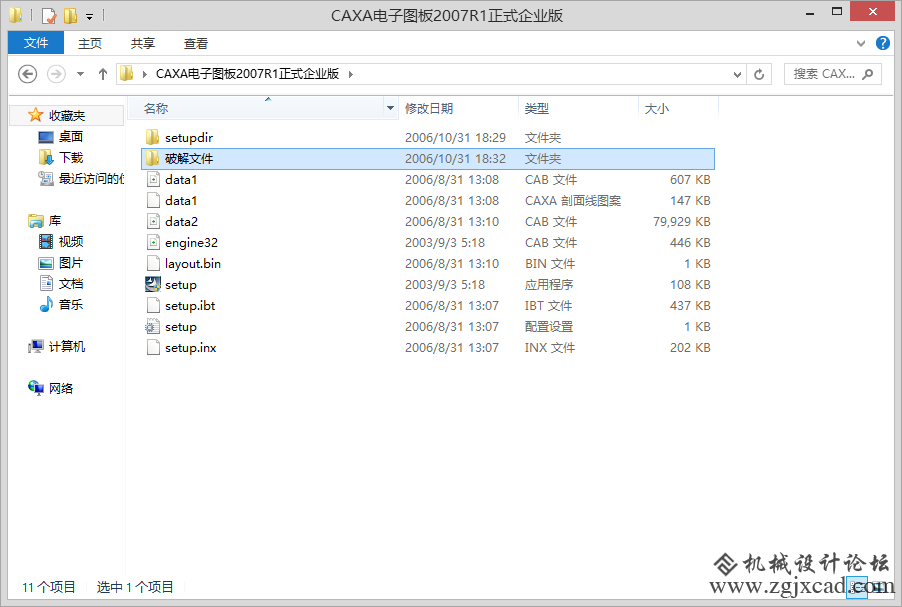This screenshot has height=607, width=902.
Task: Sort by 名称 column header
Action: click(255, 108)
